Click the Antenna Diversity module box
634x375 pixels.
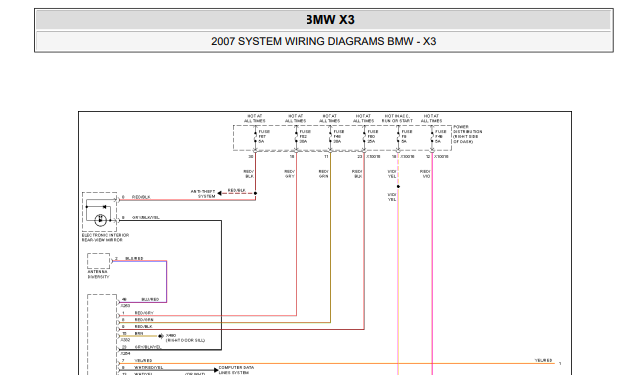(x=99, y=261)
